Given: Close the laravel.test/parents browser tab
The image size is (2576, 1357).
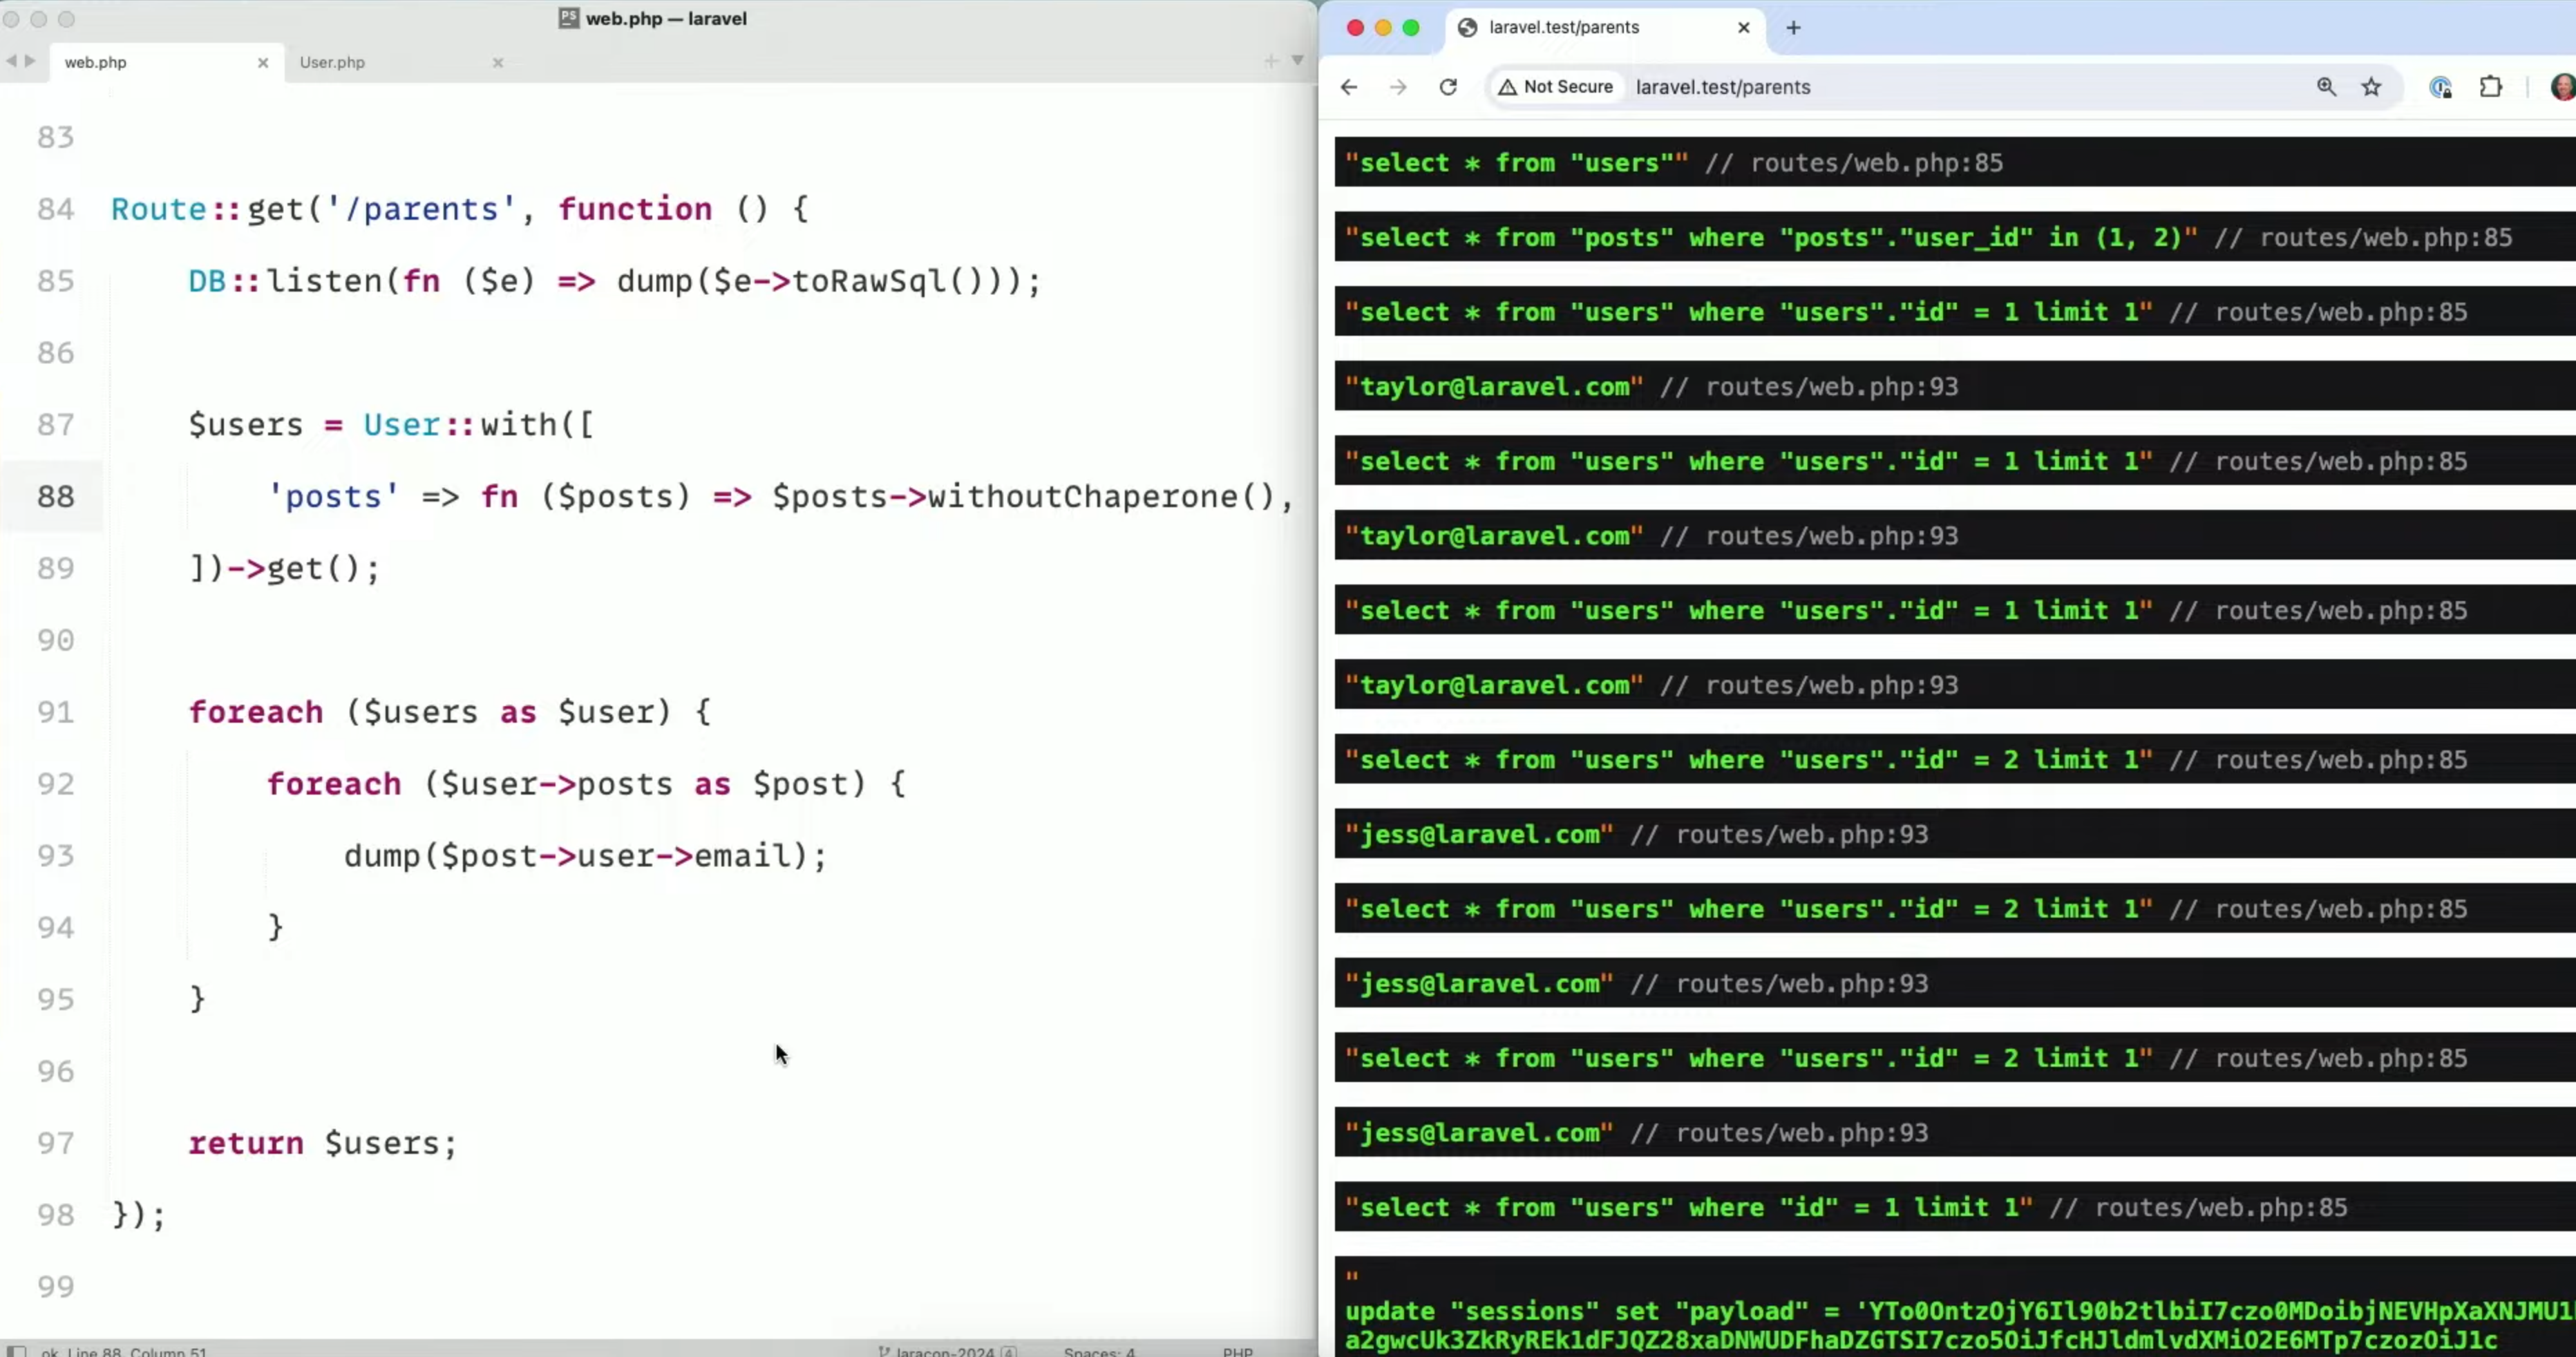Looking at the screenshot, I should [1744, 28].
